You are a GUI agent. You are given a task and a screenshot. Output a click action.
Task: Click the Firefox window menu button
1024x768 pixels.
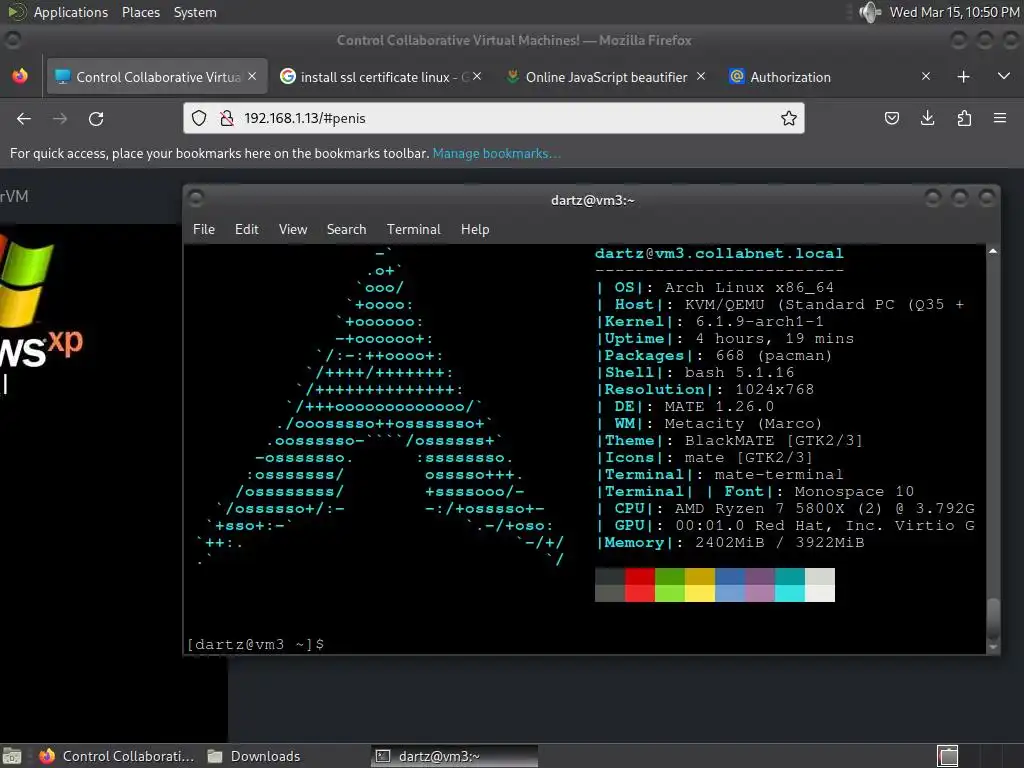(12, 40)
